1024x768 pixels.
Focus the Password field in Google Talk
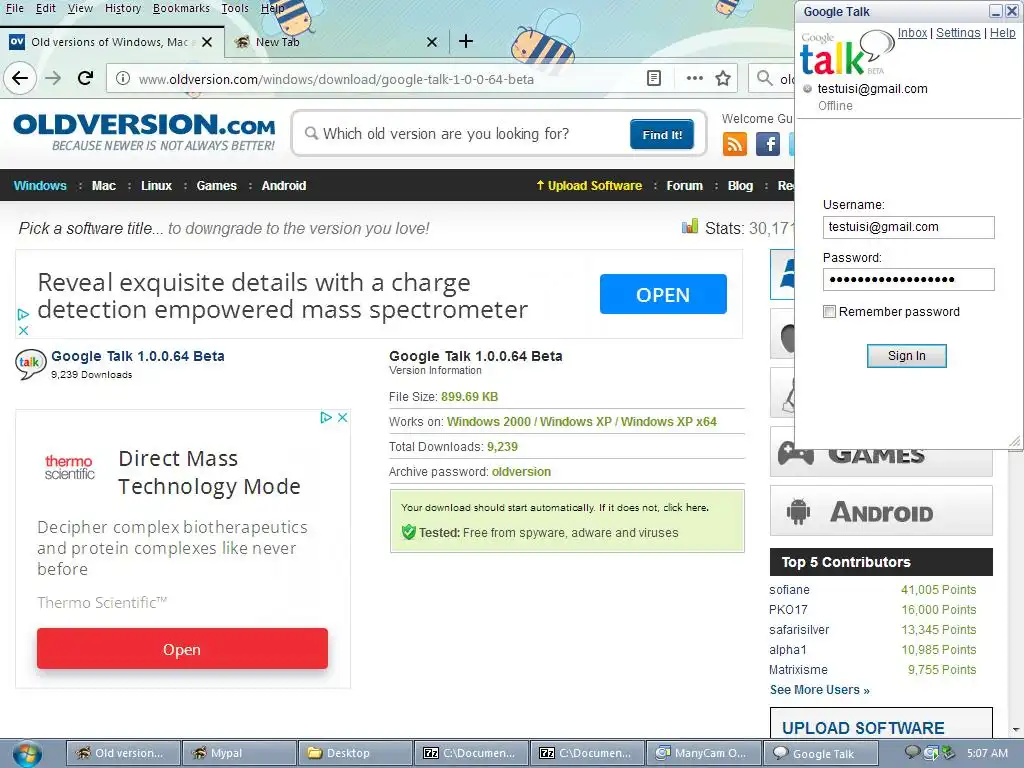[908, 280]
